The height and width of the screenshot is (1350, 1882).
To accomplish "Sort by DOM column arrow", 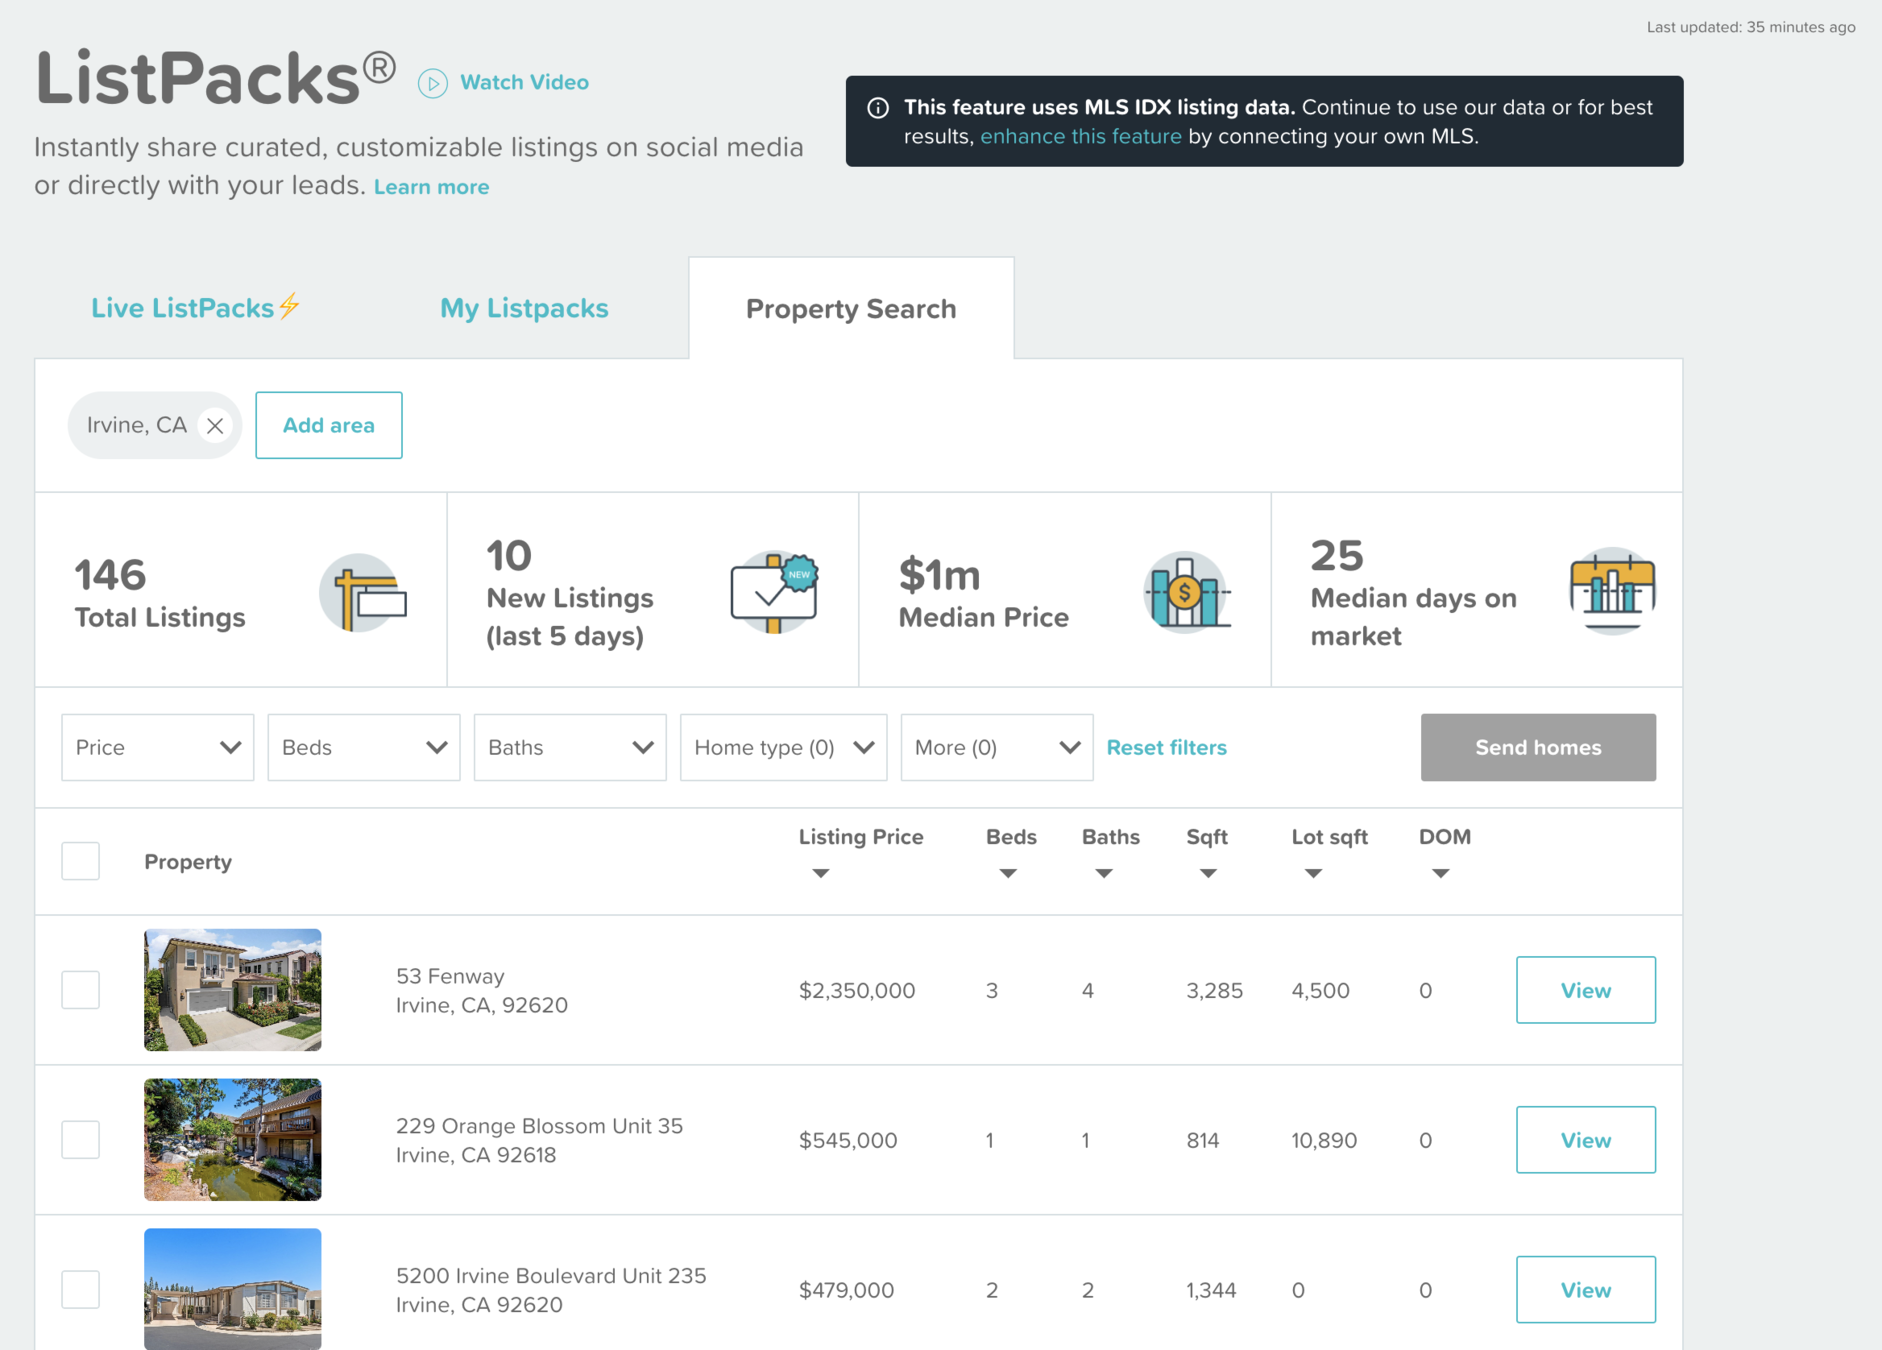I will tap(1440, 873).
